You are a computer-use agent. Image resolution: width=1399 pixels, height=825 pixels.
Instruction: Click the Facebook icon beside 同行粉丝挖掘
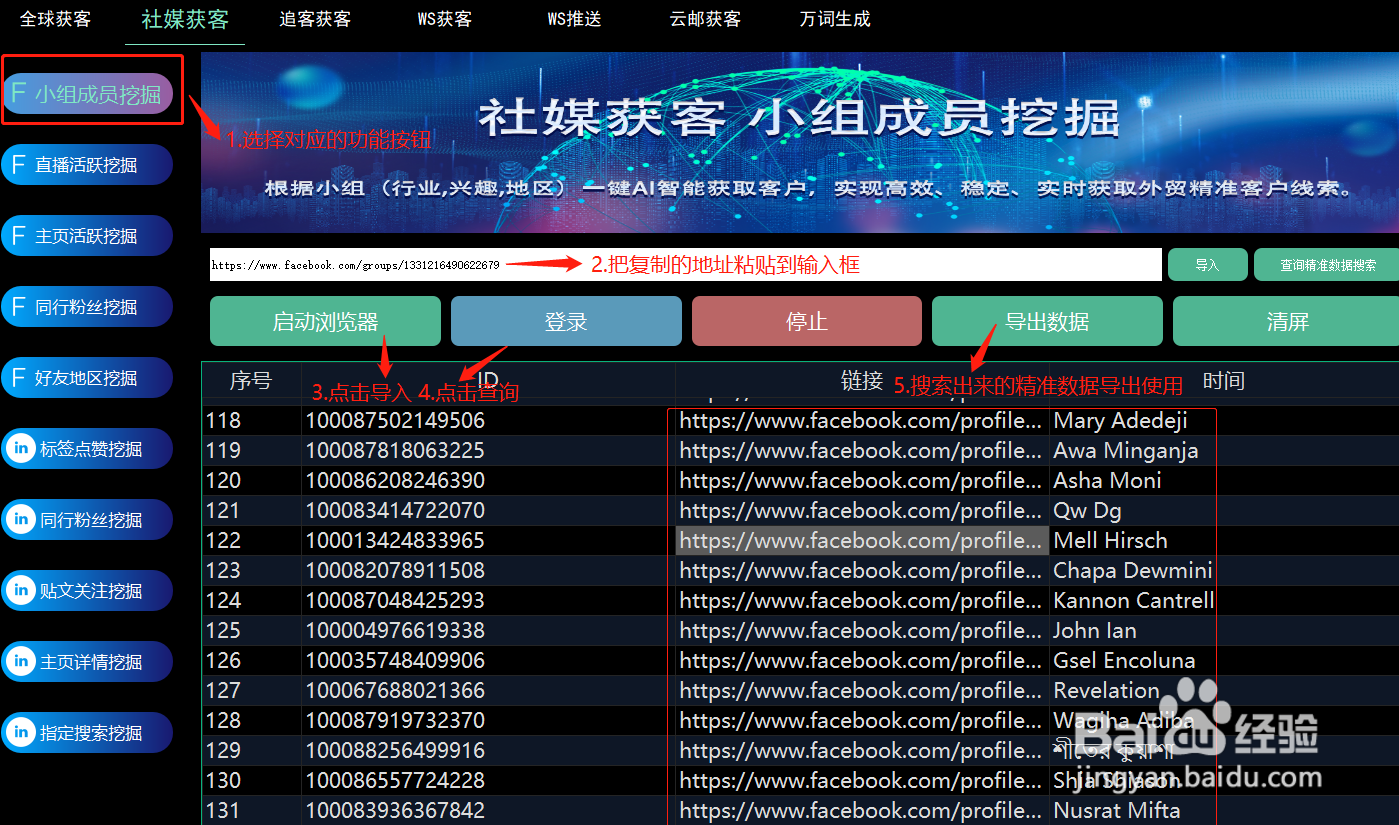(18, 307)
